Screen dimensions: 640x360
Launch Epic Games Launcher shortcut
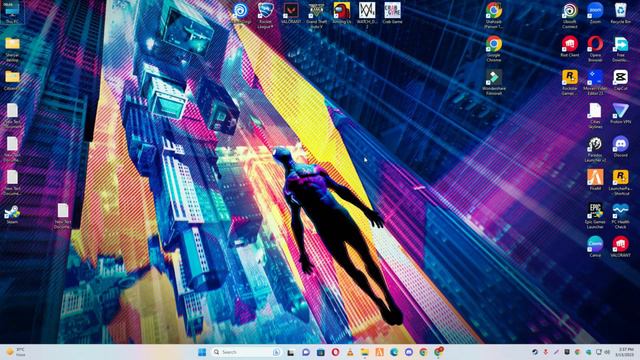(x=595, y=216)
